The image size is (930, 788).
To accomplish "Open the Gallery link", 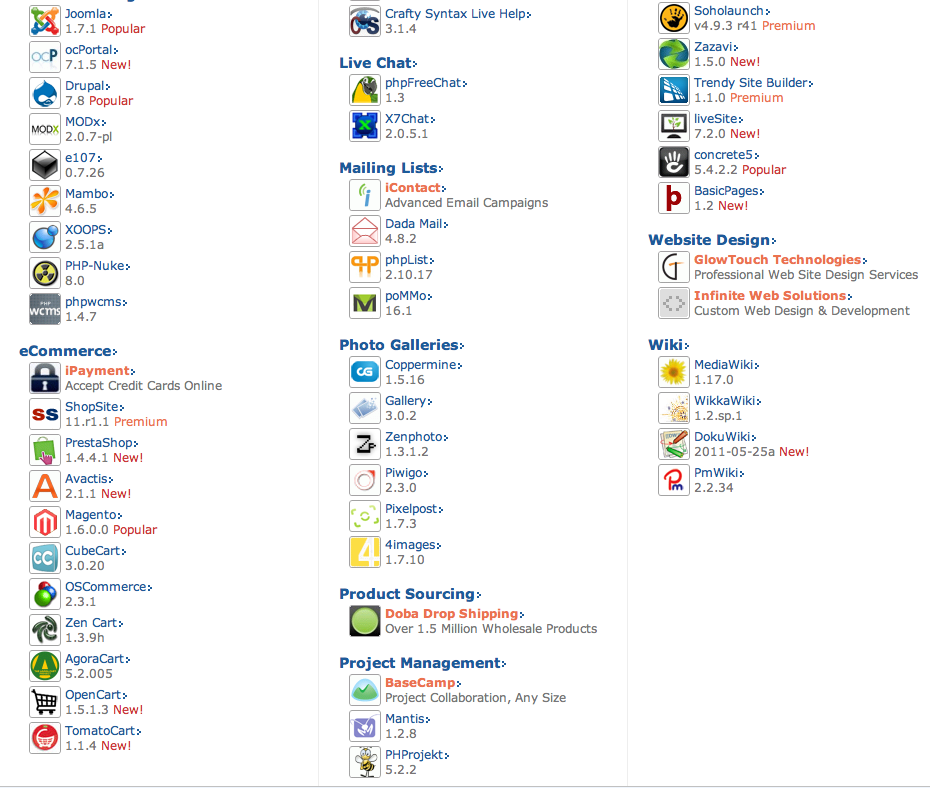I will pyautogui.click(x=408, y=401).
